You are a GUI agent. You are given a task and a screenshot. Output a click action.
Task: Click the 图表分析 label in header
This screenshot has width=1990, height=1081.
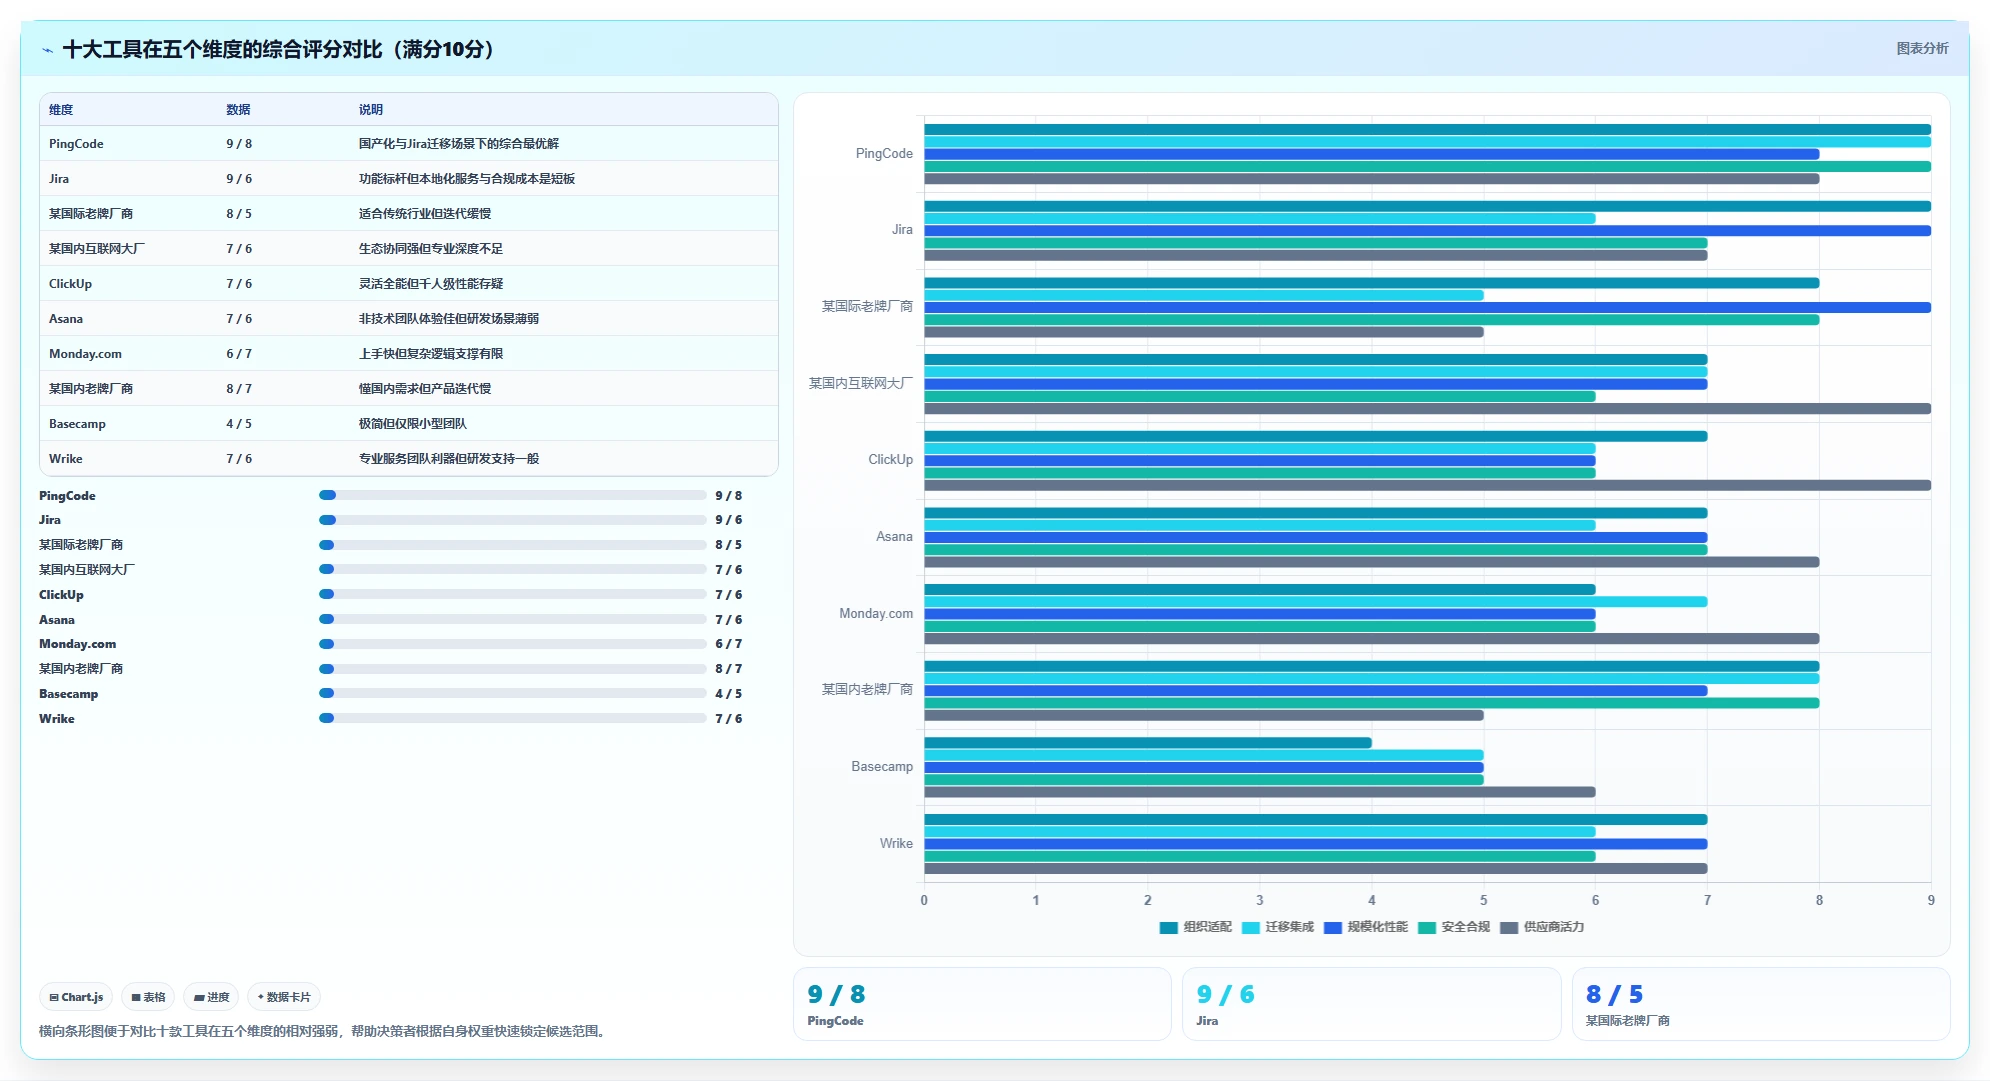pyautogui.click(x=1922, y=48)
